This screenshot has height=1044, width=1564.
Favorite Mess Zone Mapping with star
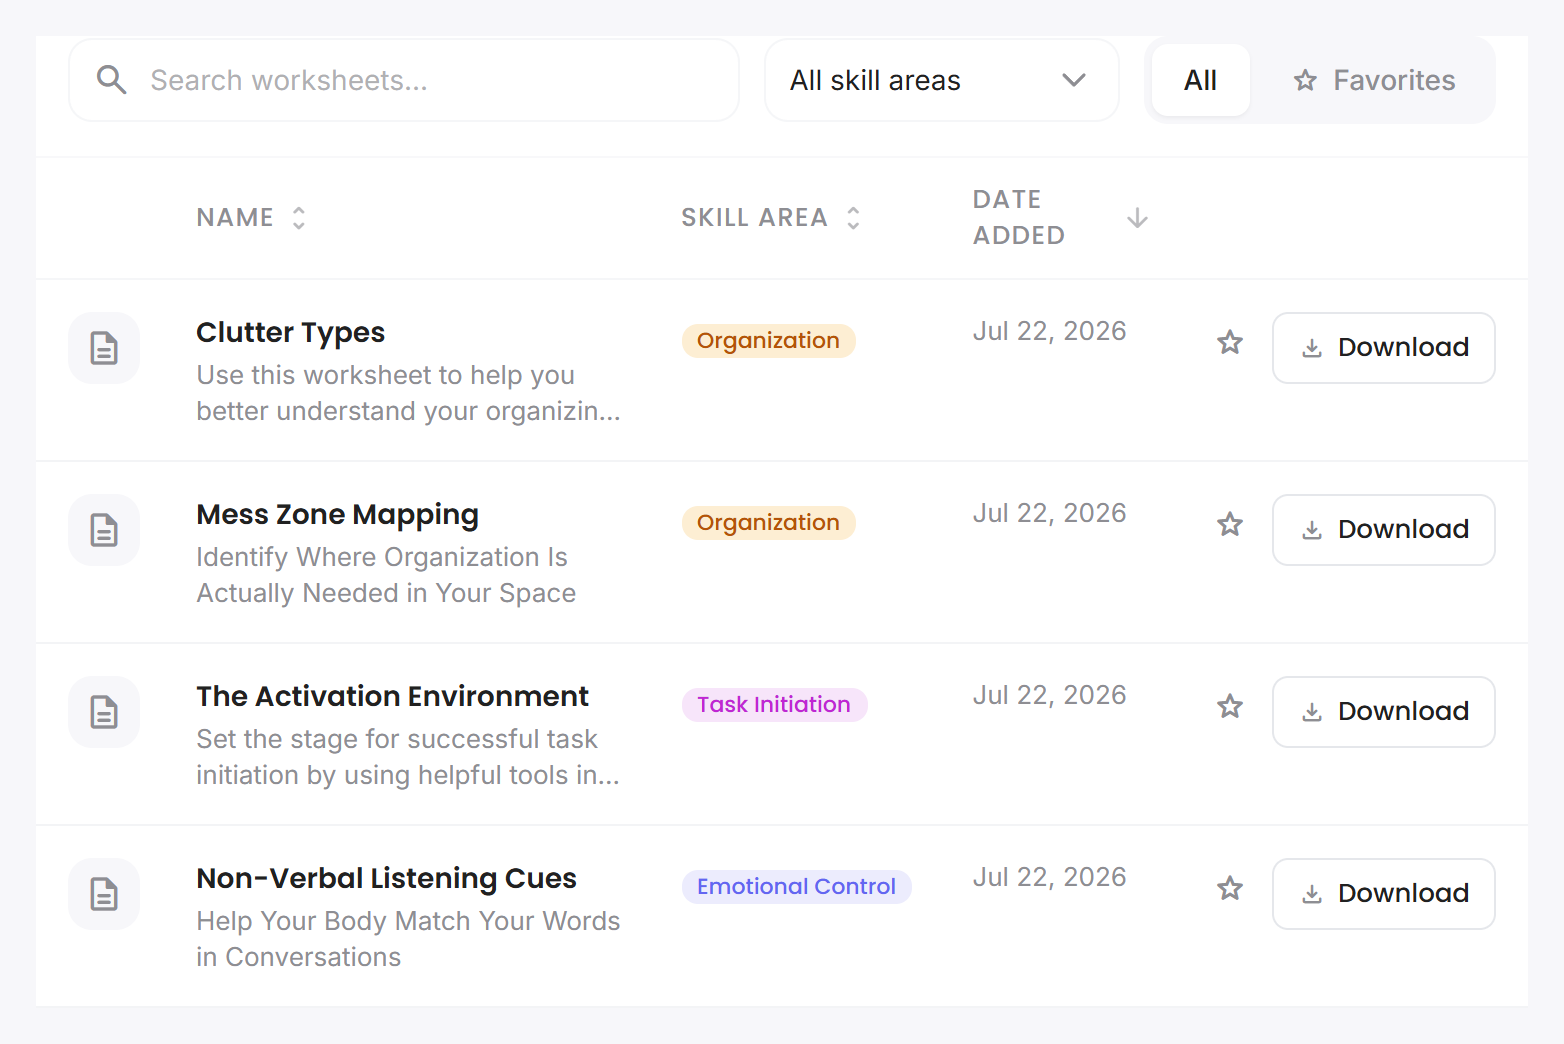[x=1230, y=525]
